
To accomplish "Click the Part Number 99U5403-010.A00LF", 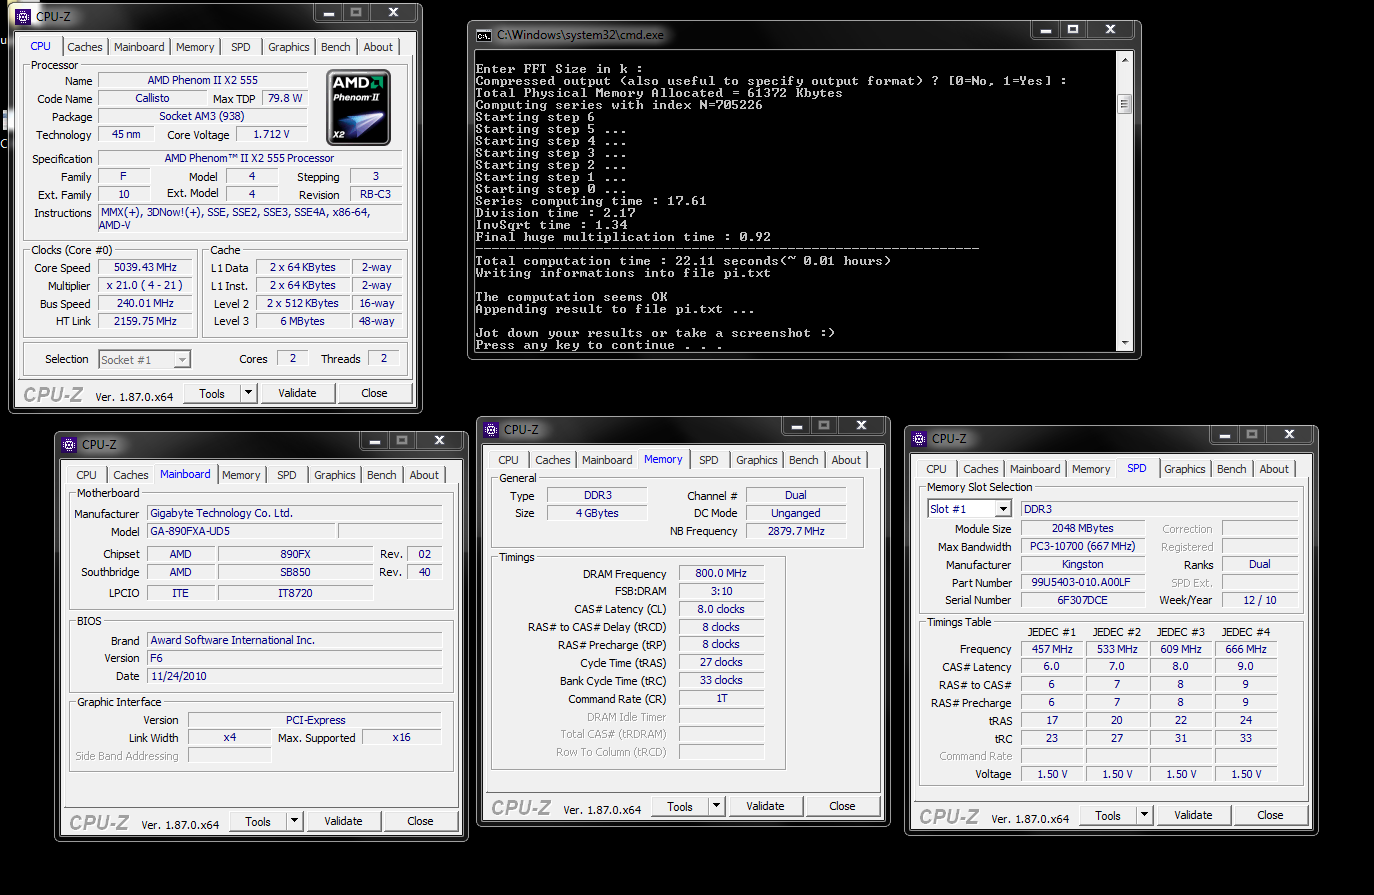I will click(x=1082, y=582).
